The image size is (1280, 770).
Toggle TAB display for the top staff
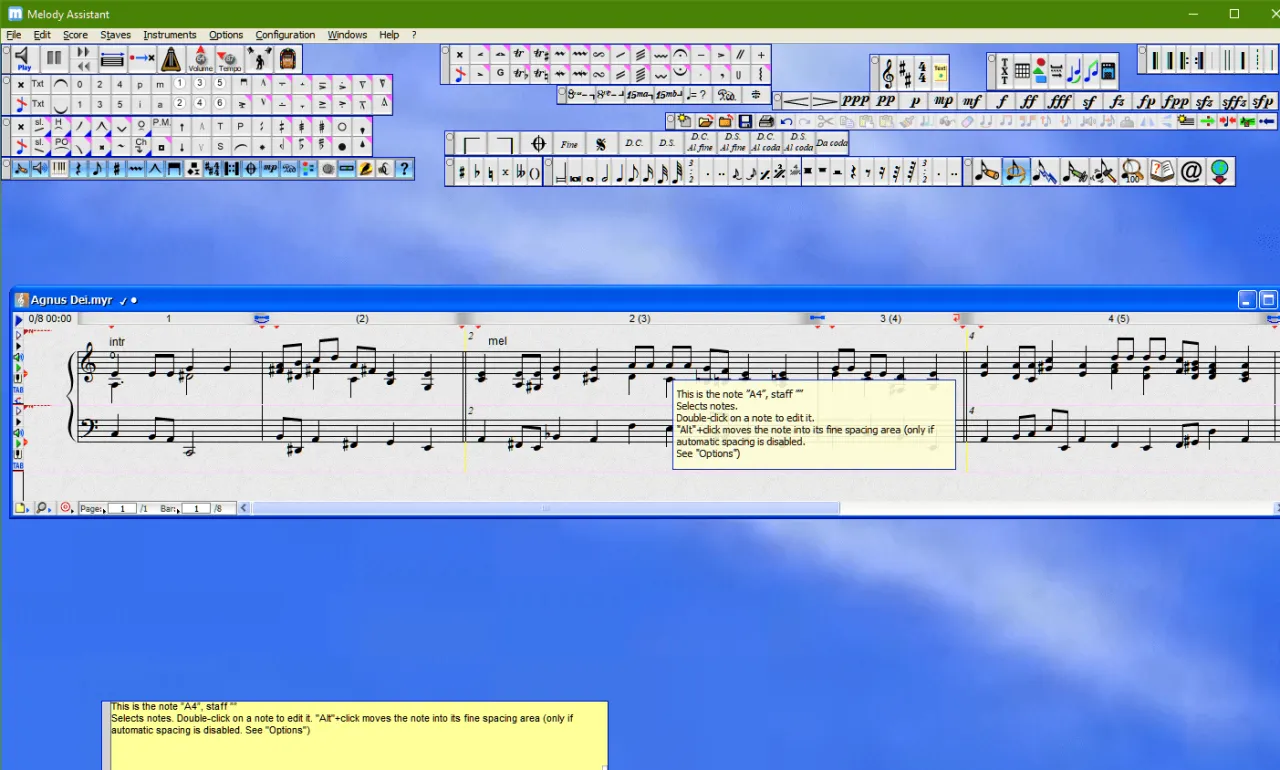point(18,390)
